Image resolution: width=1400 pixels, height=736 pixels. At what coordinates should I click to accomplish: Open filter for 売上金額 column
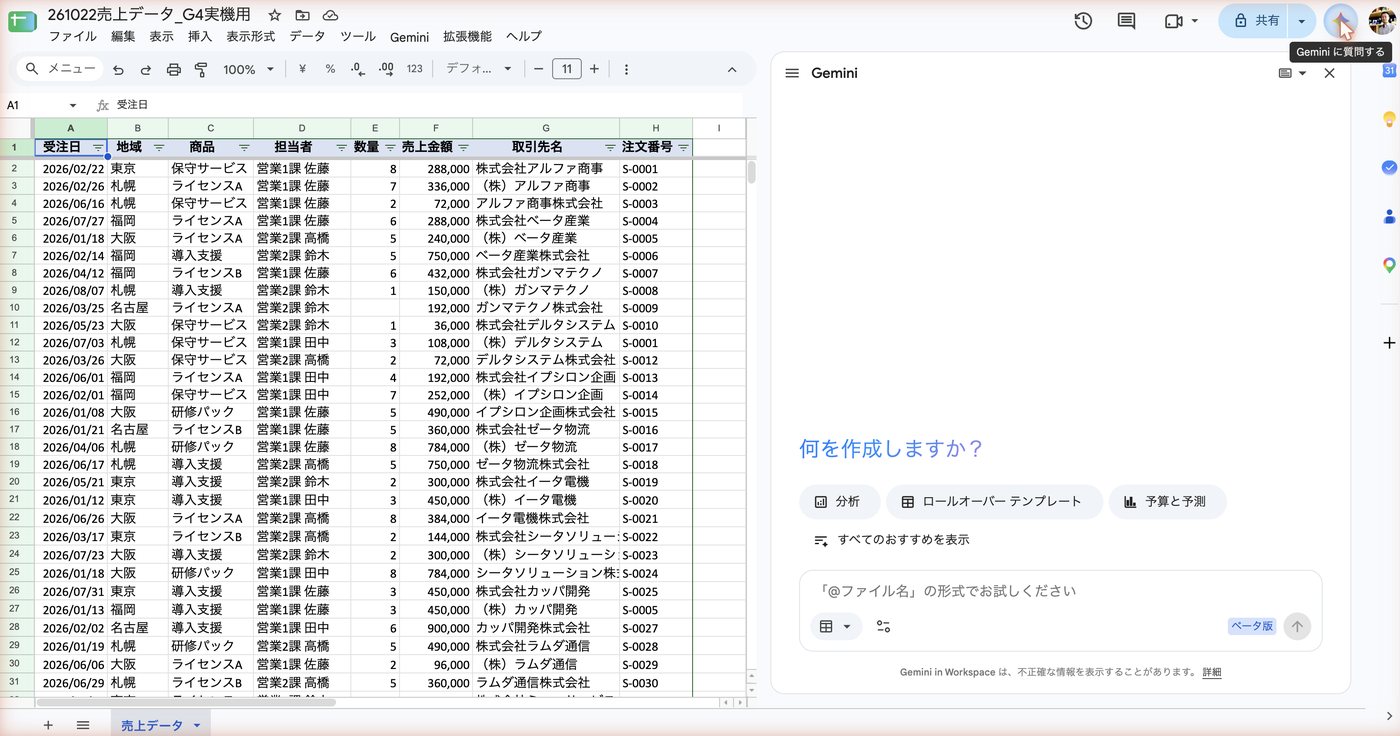463,147
